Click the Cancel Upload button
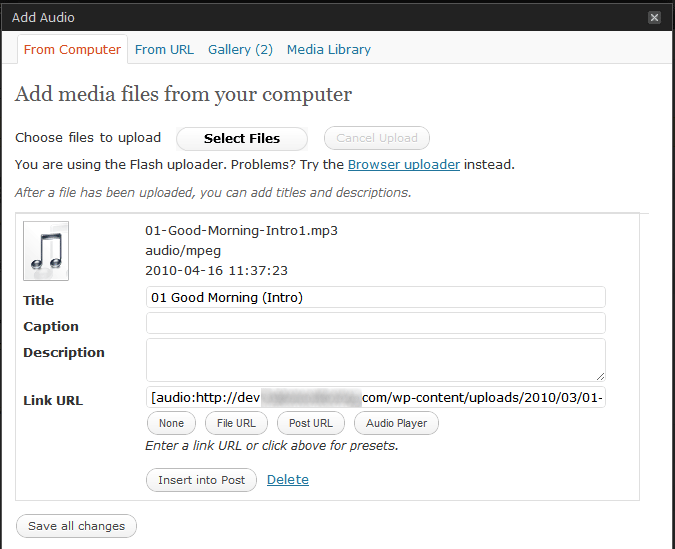Image resolution: width=675 pixels, height=549 pixels. coord(377,138)
